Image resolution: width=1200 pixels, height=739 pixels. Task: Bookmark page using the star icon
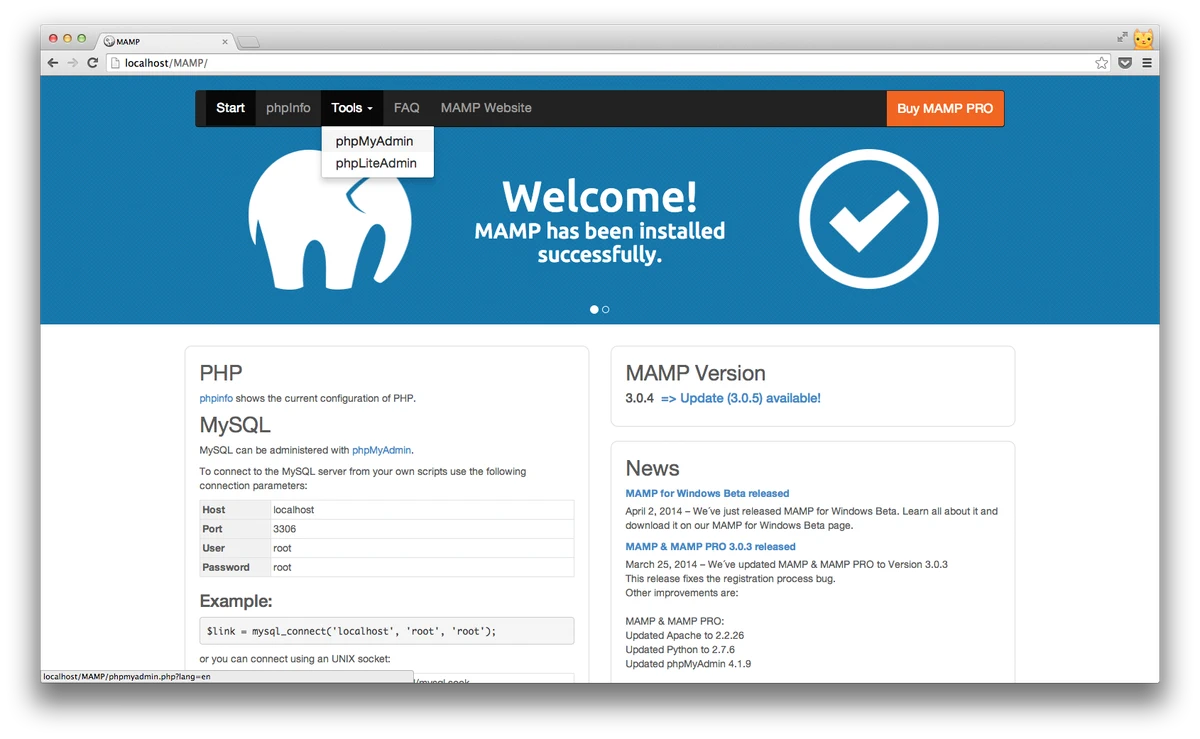coord(1101,63)
